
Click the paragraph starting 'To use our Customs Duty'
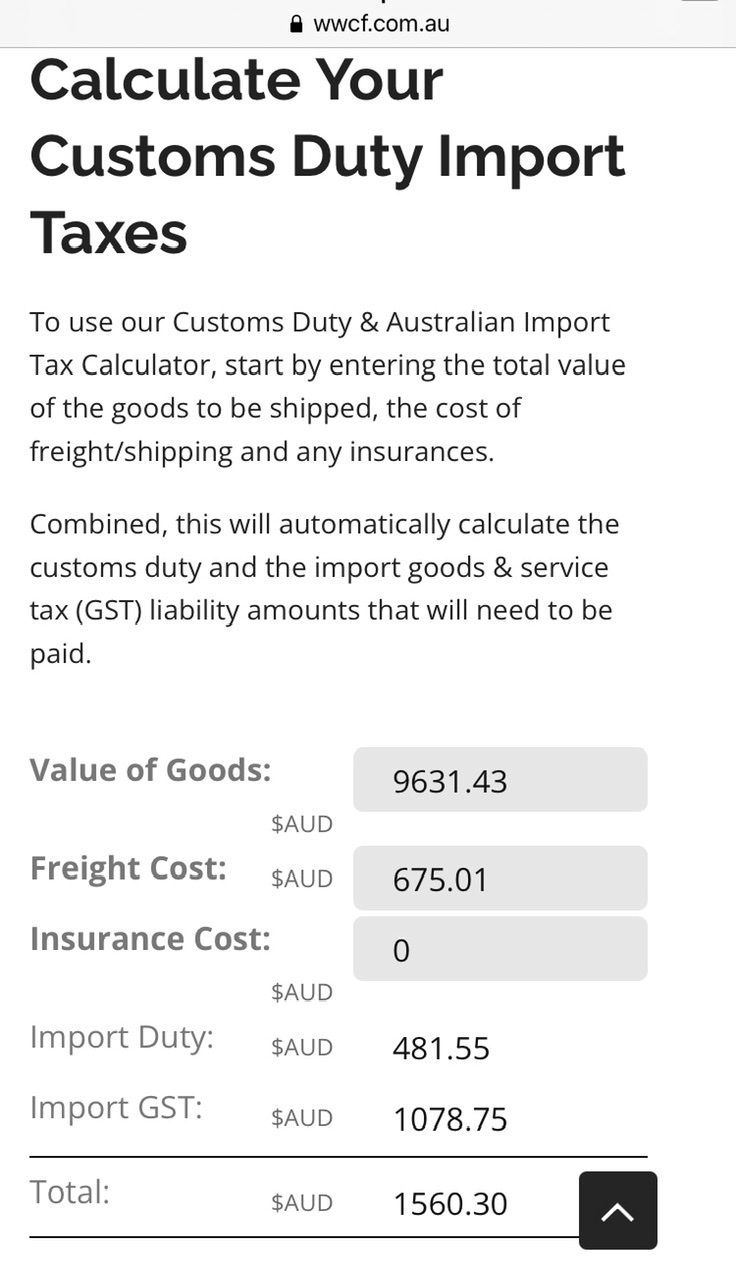click(x=327, y=387)
